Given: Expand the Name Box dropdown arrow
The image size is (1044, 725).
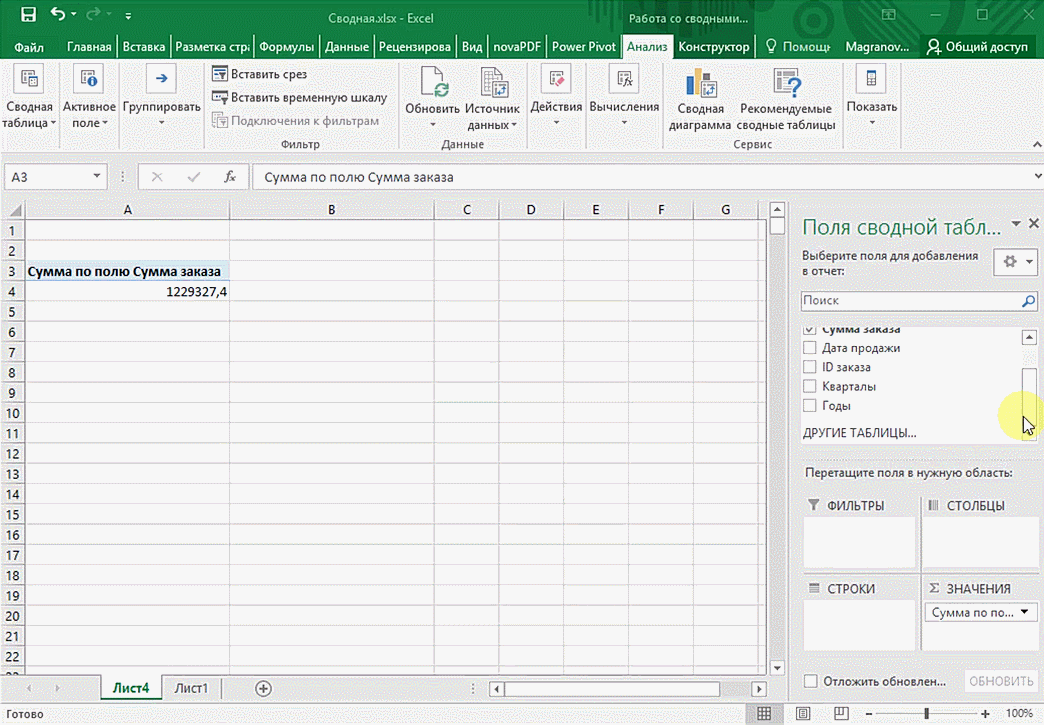Looking at the screenshot, I should point(97,177).
